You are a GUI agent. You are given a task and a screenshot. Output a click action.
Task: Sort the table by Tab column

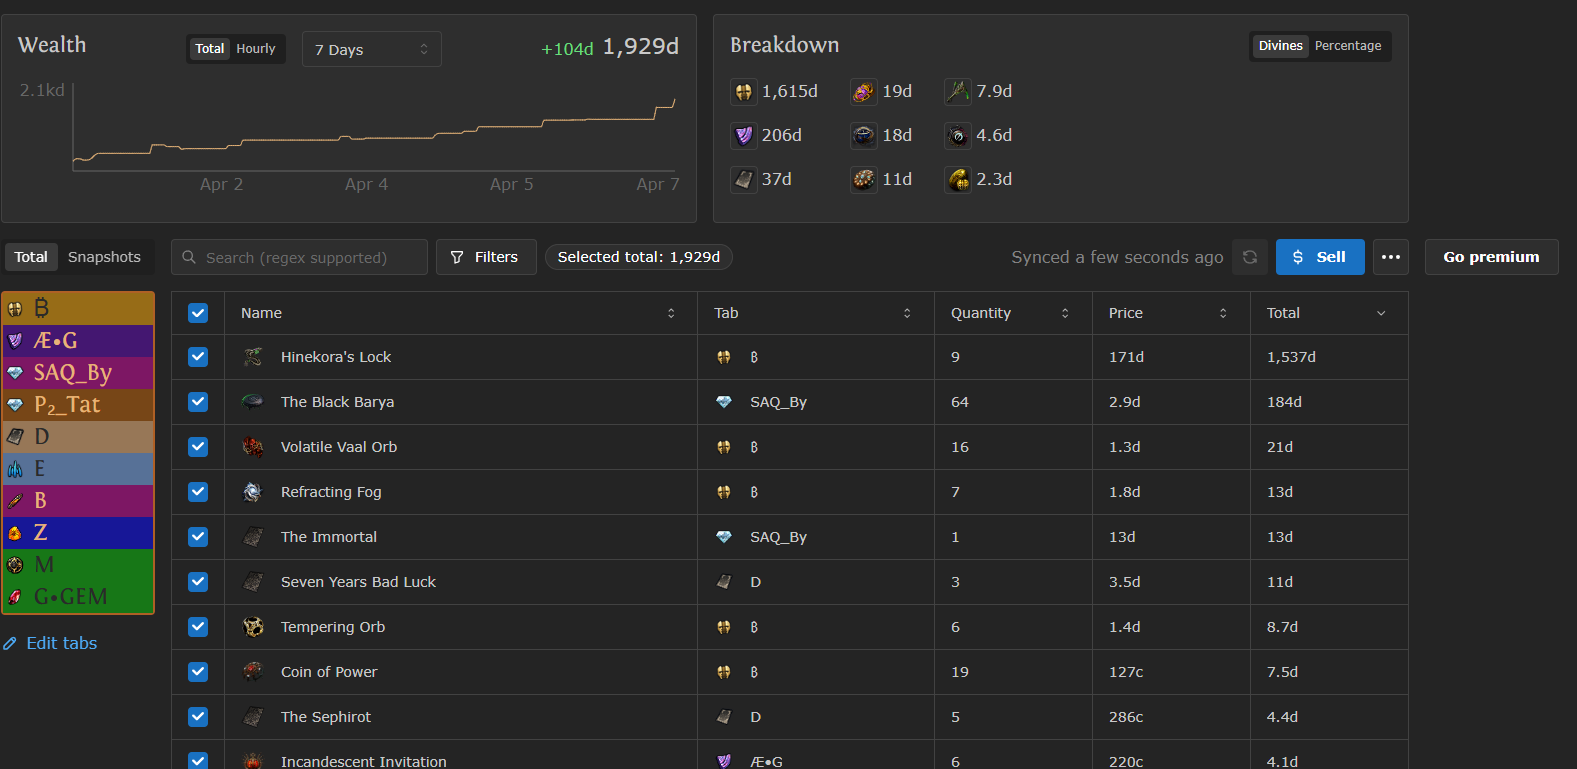[816, 313]
